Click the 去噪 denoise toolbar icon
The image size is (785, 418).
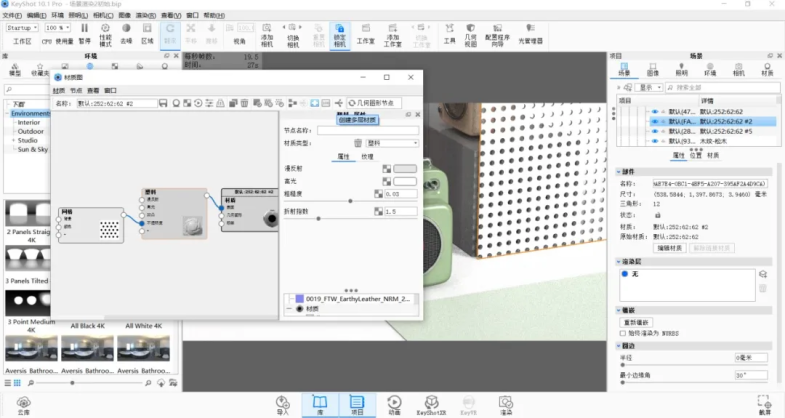126,33
